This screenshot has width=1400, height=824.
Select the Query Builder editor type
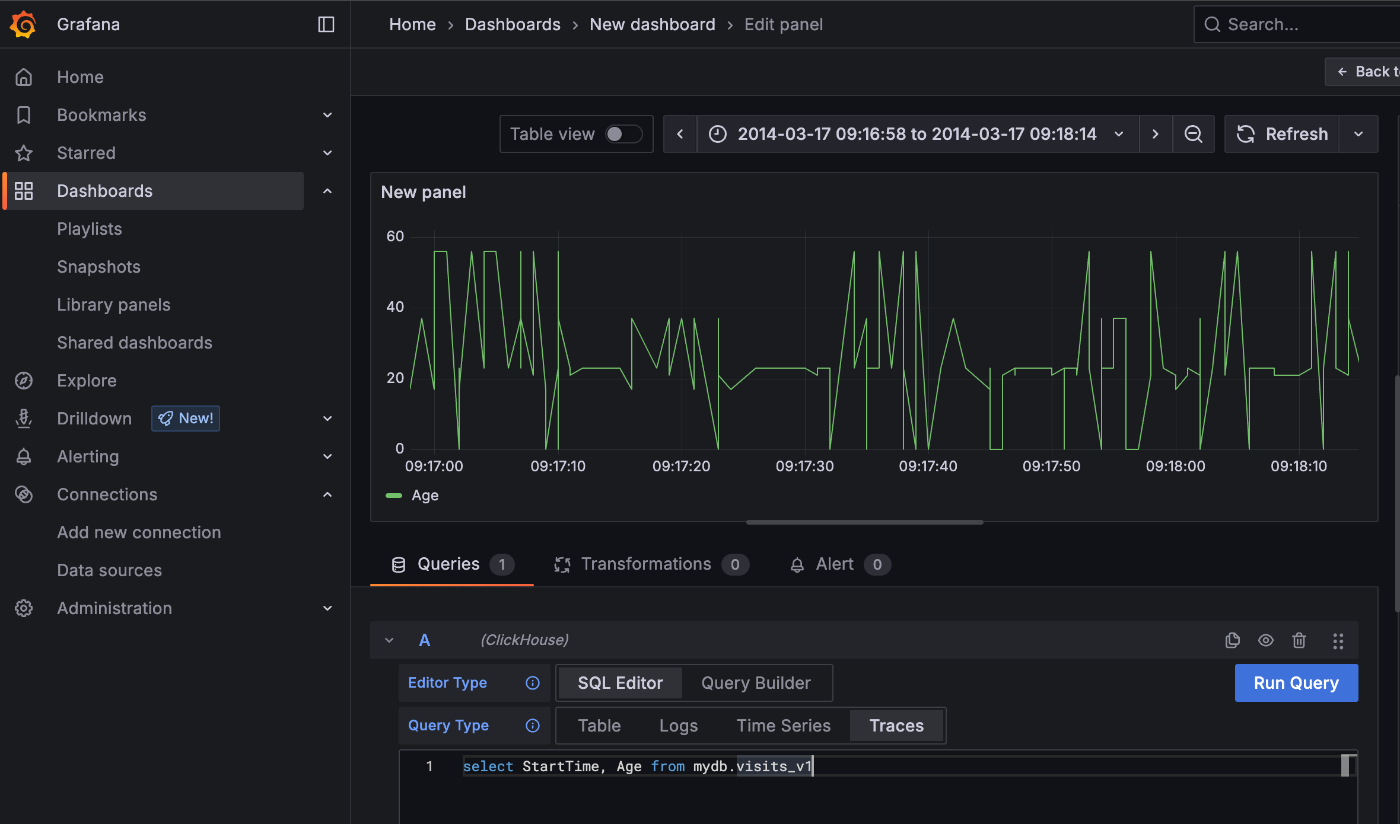click(756, 683)
